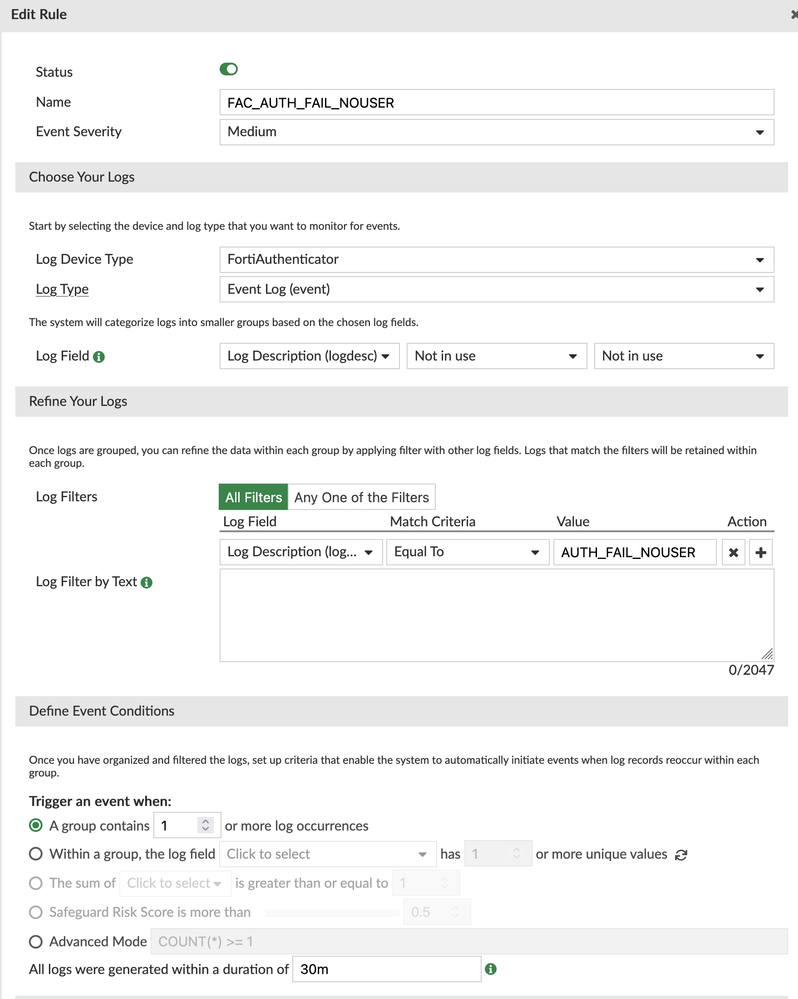Open the Log Device Type dropdown
This screenshot has width=798, height=999.
pyautogui.click(x=496, y=259)
